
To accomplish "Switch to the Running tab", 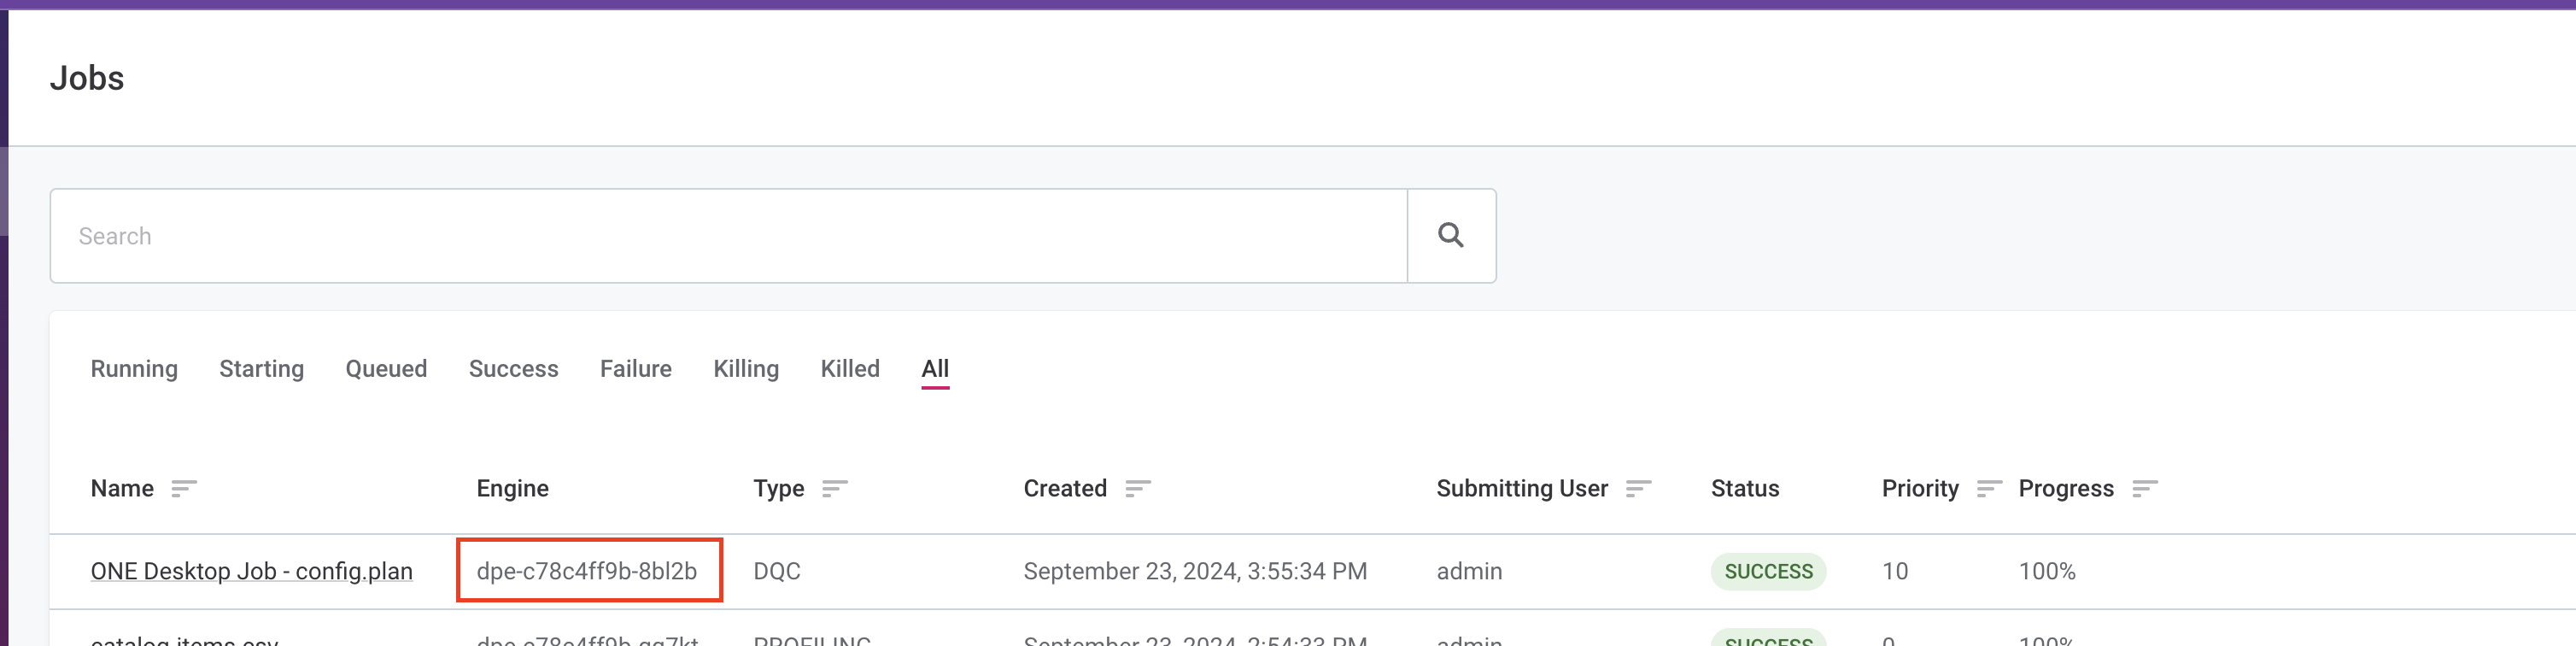I will (x=134, y=369).
